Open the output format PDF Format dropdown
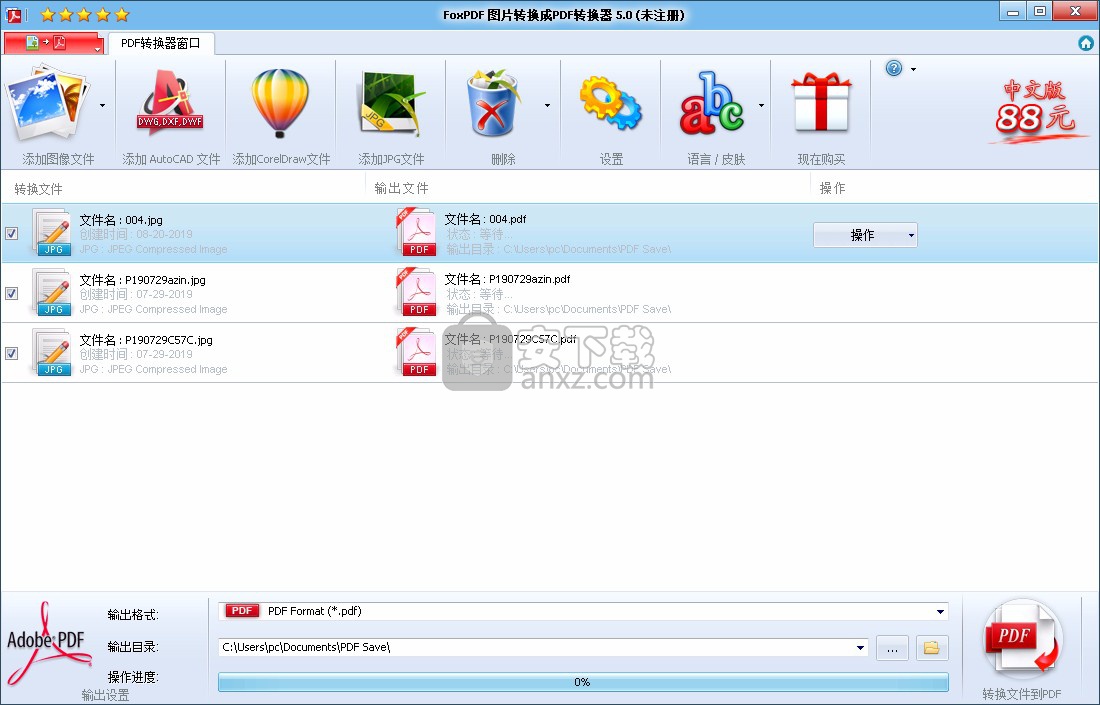 click(x=583, y=611)
